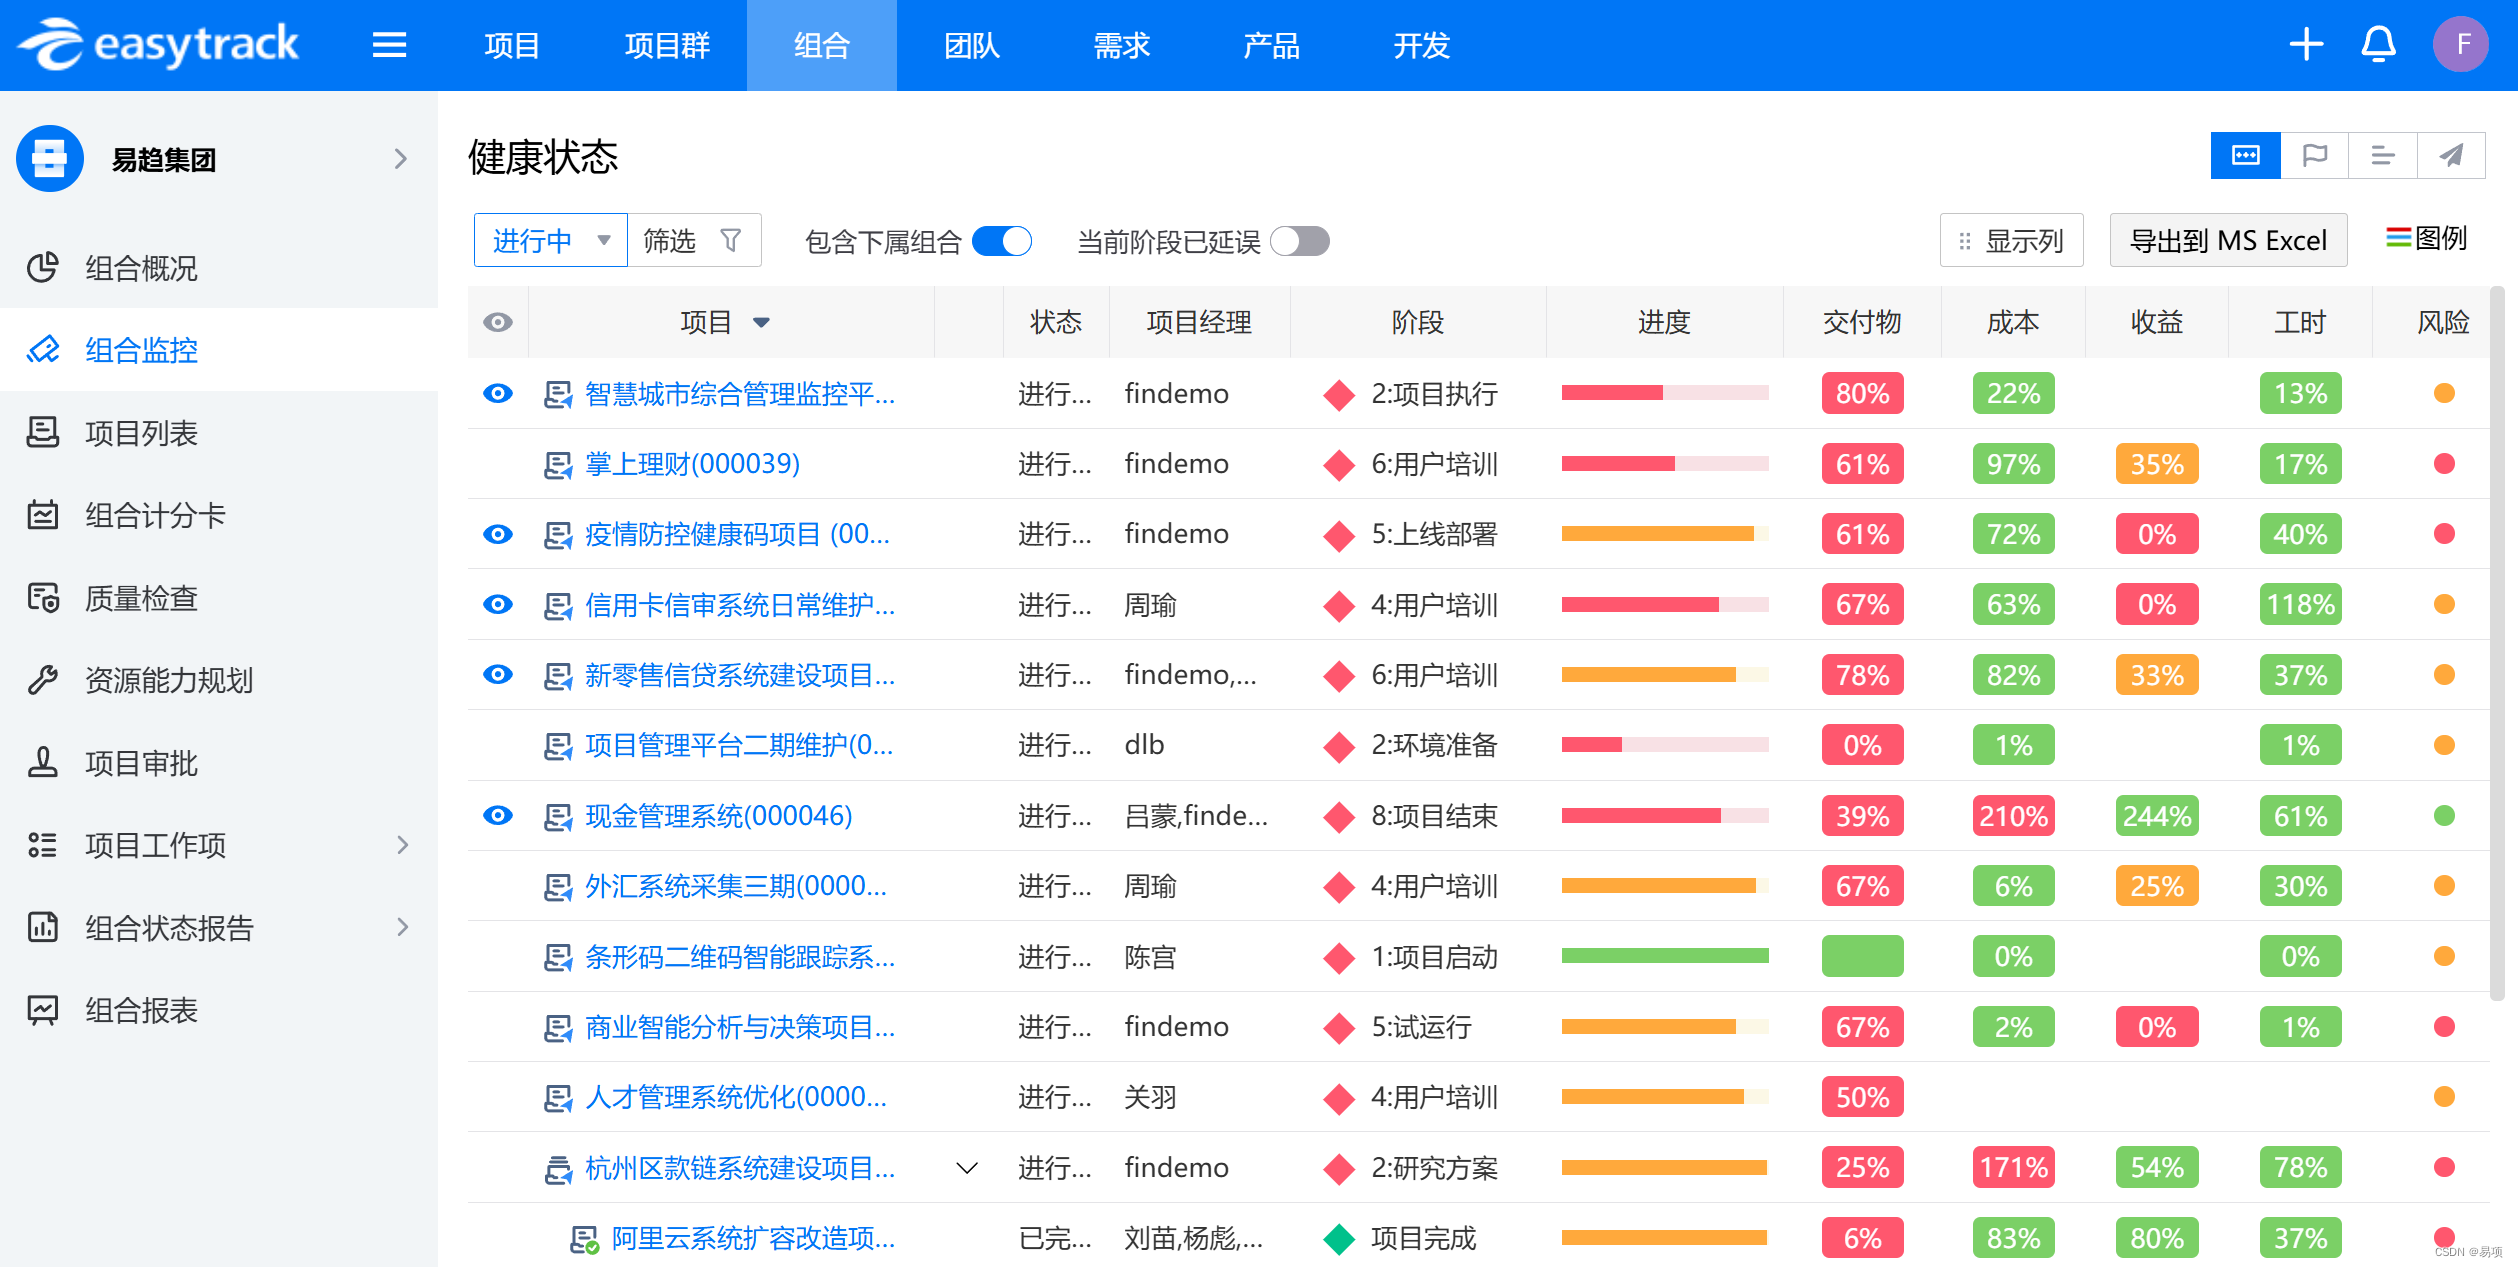This screenshot has width=2518, height=1267.
Task: Click the filter funnel icon next to 筛选
Action: tap(731, 240)
